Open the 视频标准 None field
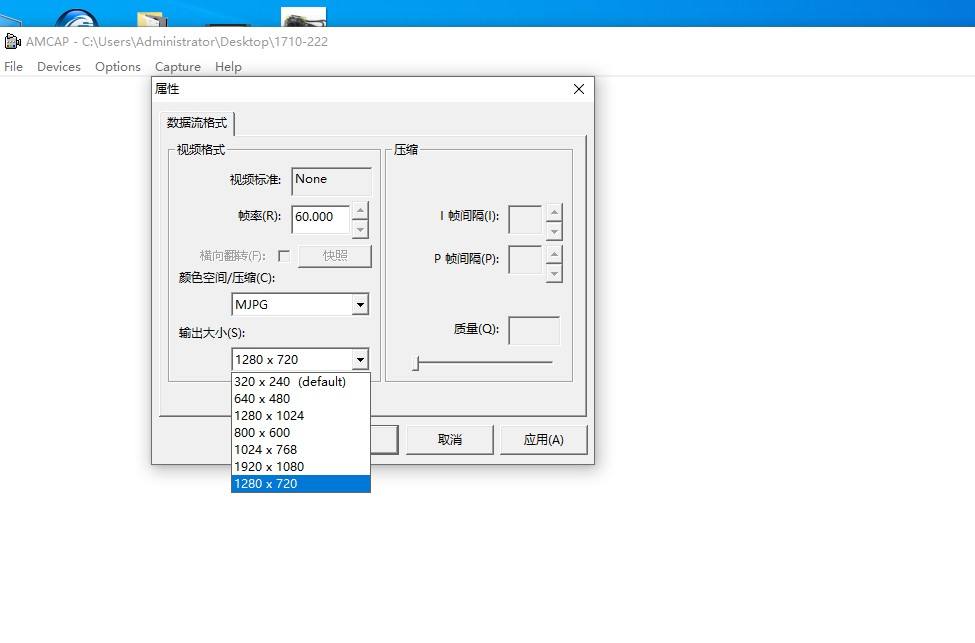 pos(330,180)
